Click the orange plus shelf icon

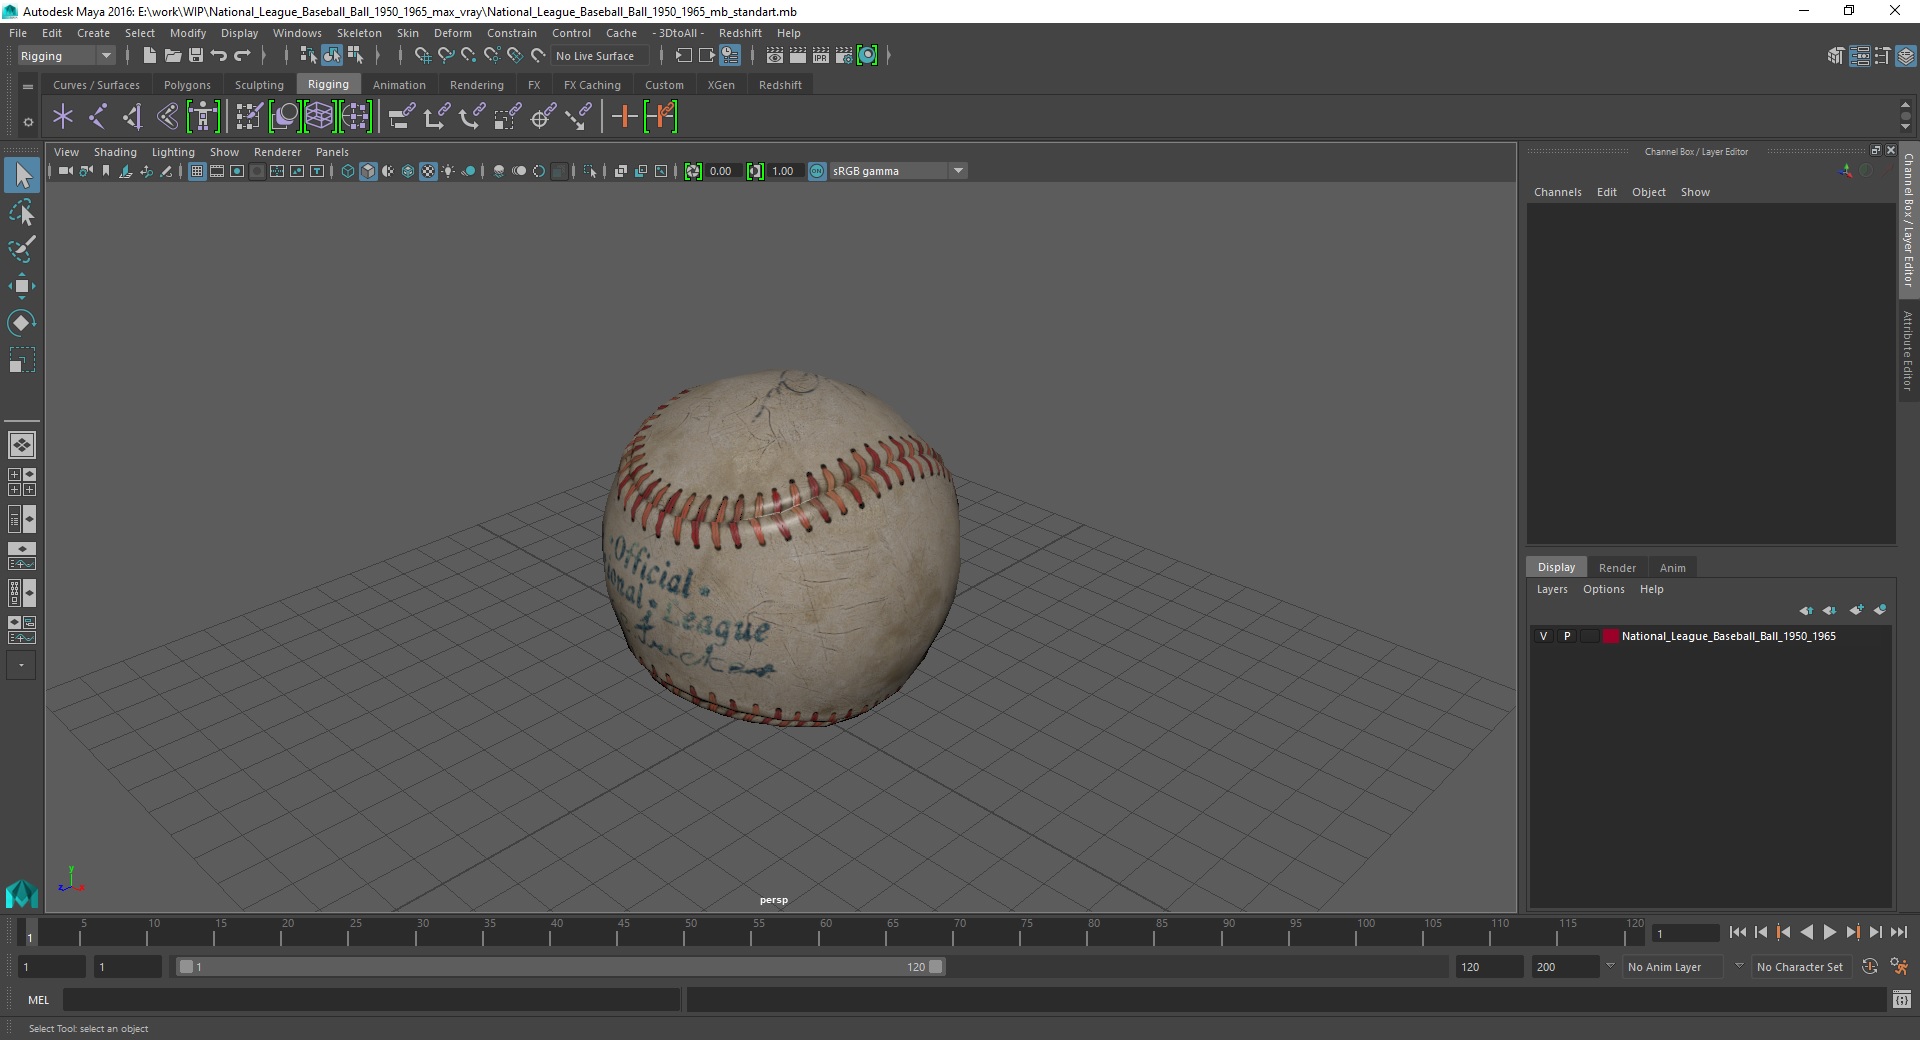(x=625, y=117)
